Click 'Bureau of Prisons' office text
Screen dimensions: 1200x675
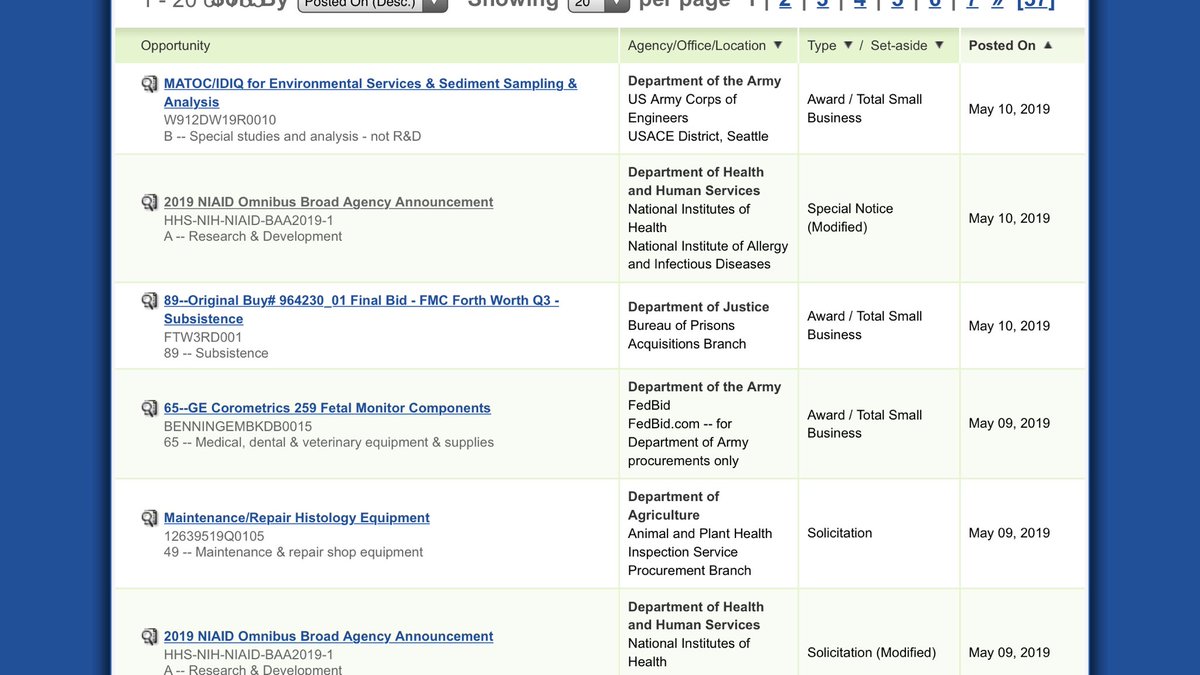click(681, 326)
